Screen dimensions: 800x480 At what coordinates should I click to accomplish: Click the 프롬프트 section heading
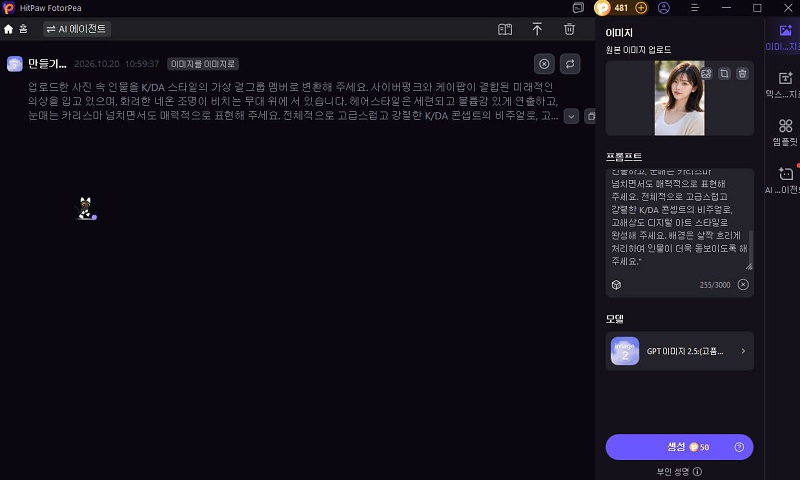pos(623,157)
